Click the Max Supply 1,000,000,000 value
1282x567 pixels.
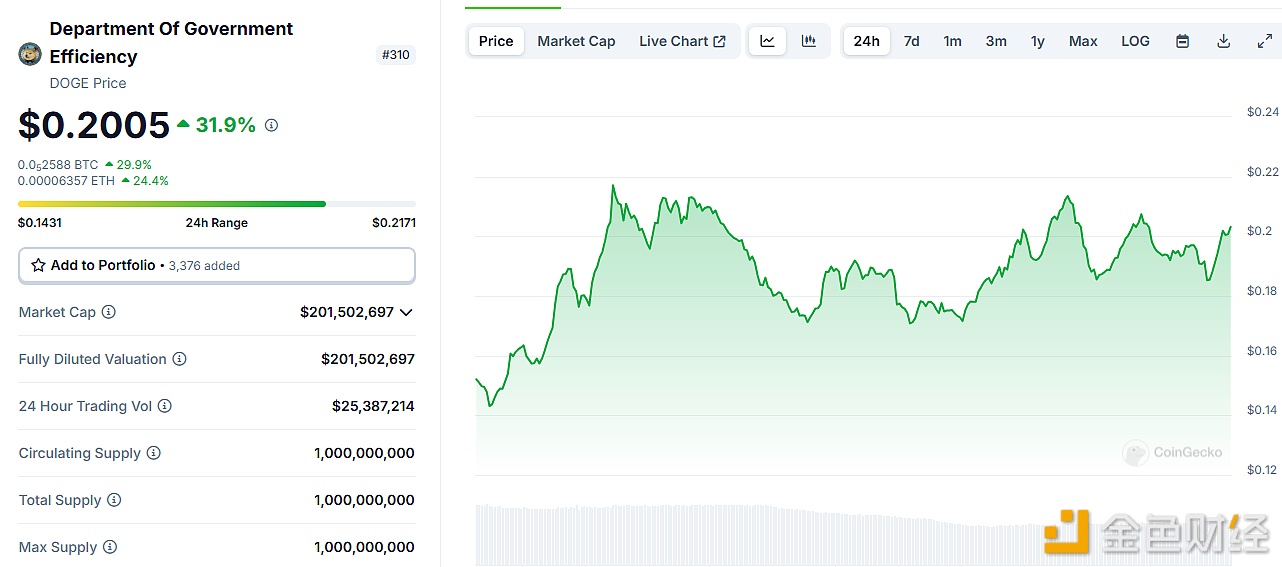click(x=364, y=547)
